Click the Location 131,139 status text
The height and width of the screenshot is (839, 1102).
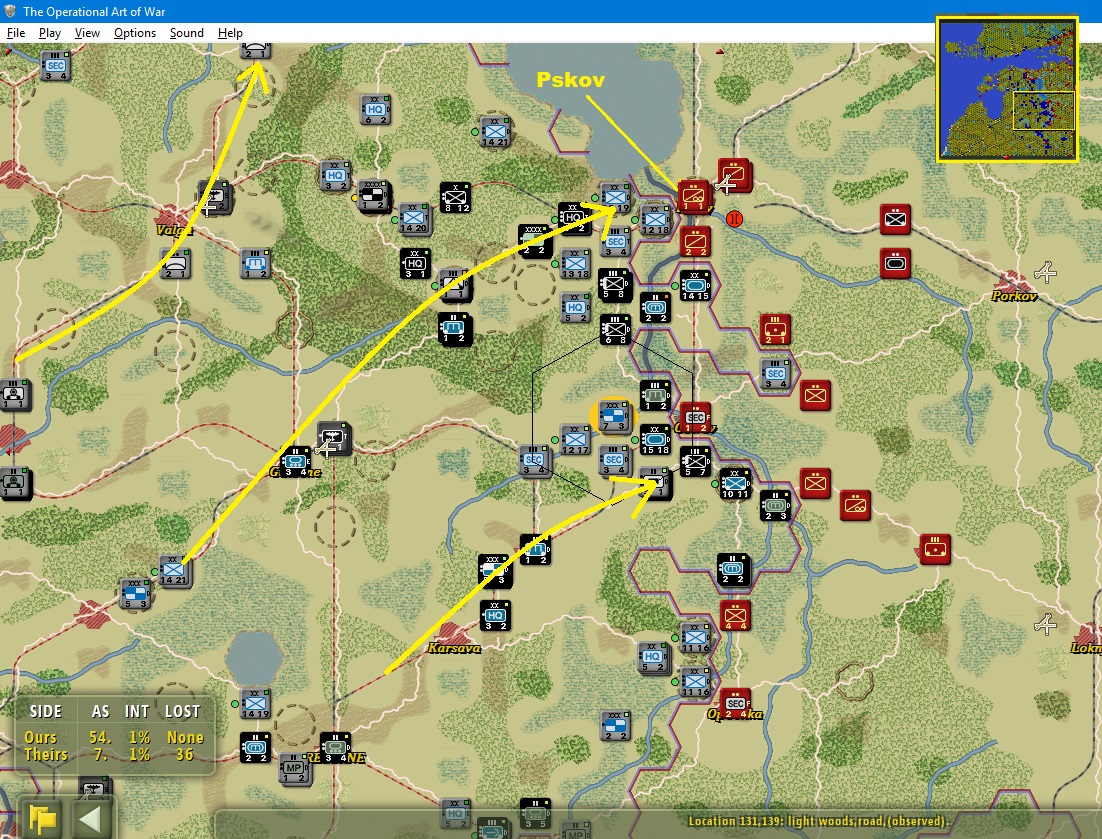coord(819,821)
